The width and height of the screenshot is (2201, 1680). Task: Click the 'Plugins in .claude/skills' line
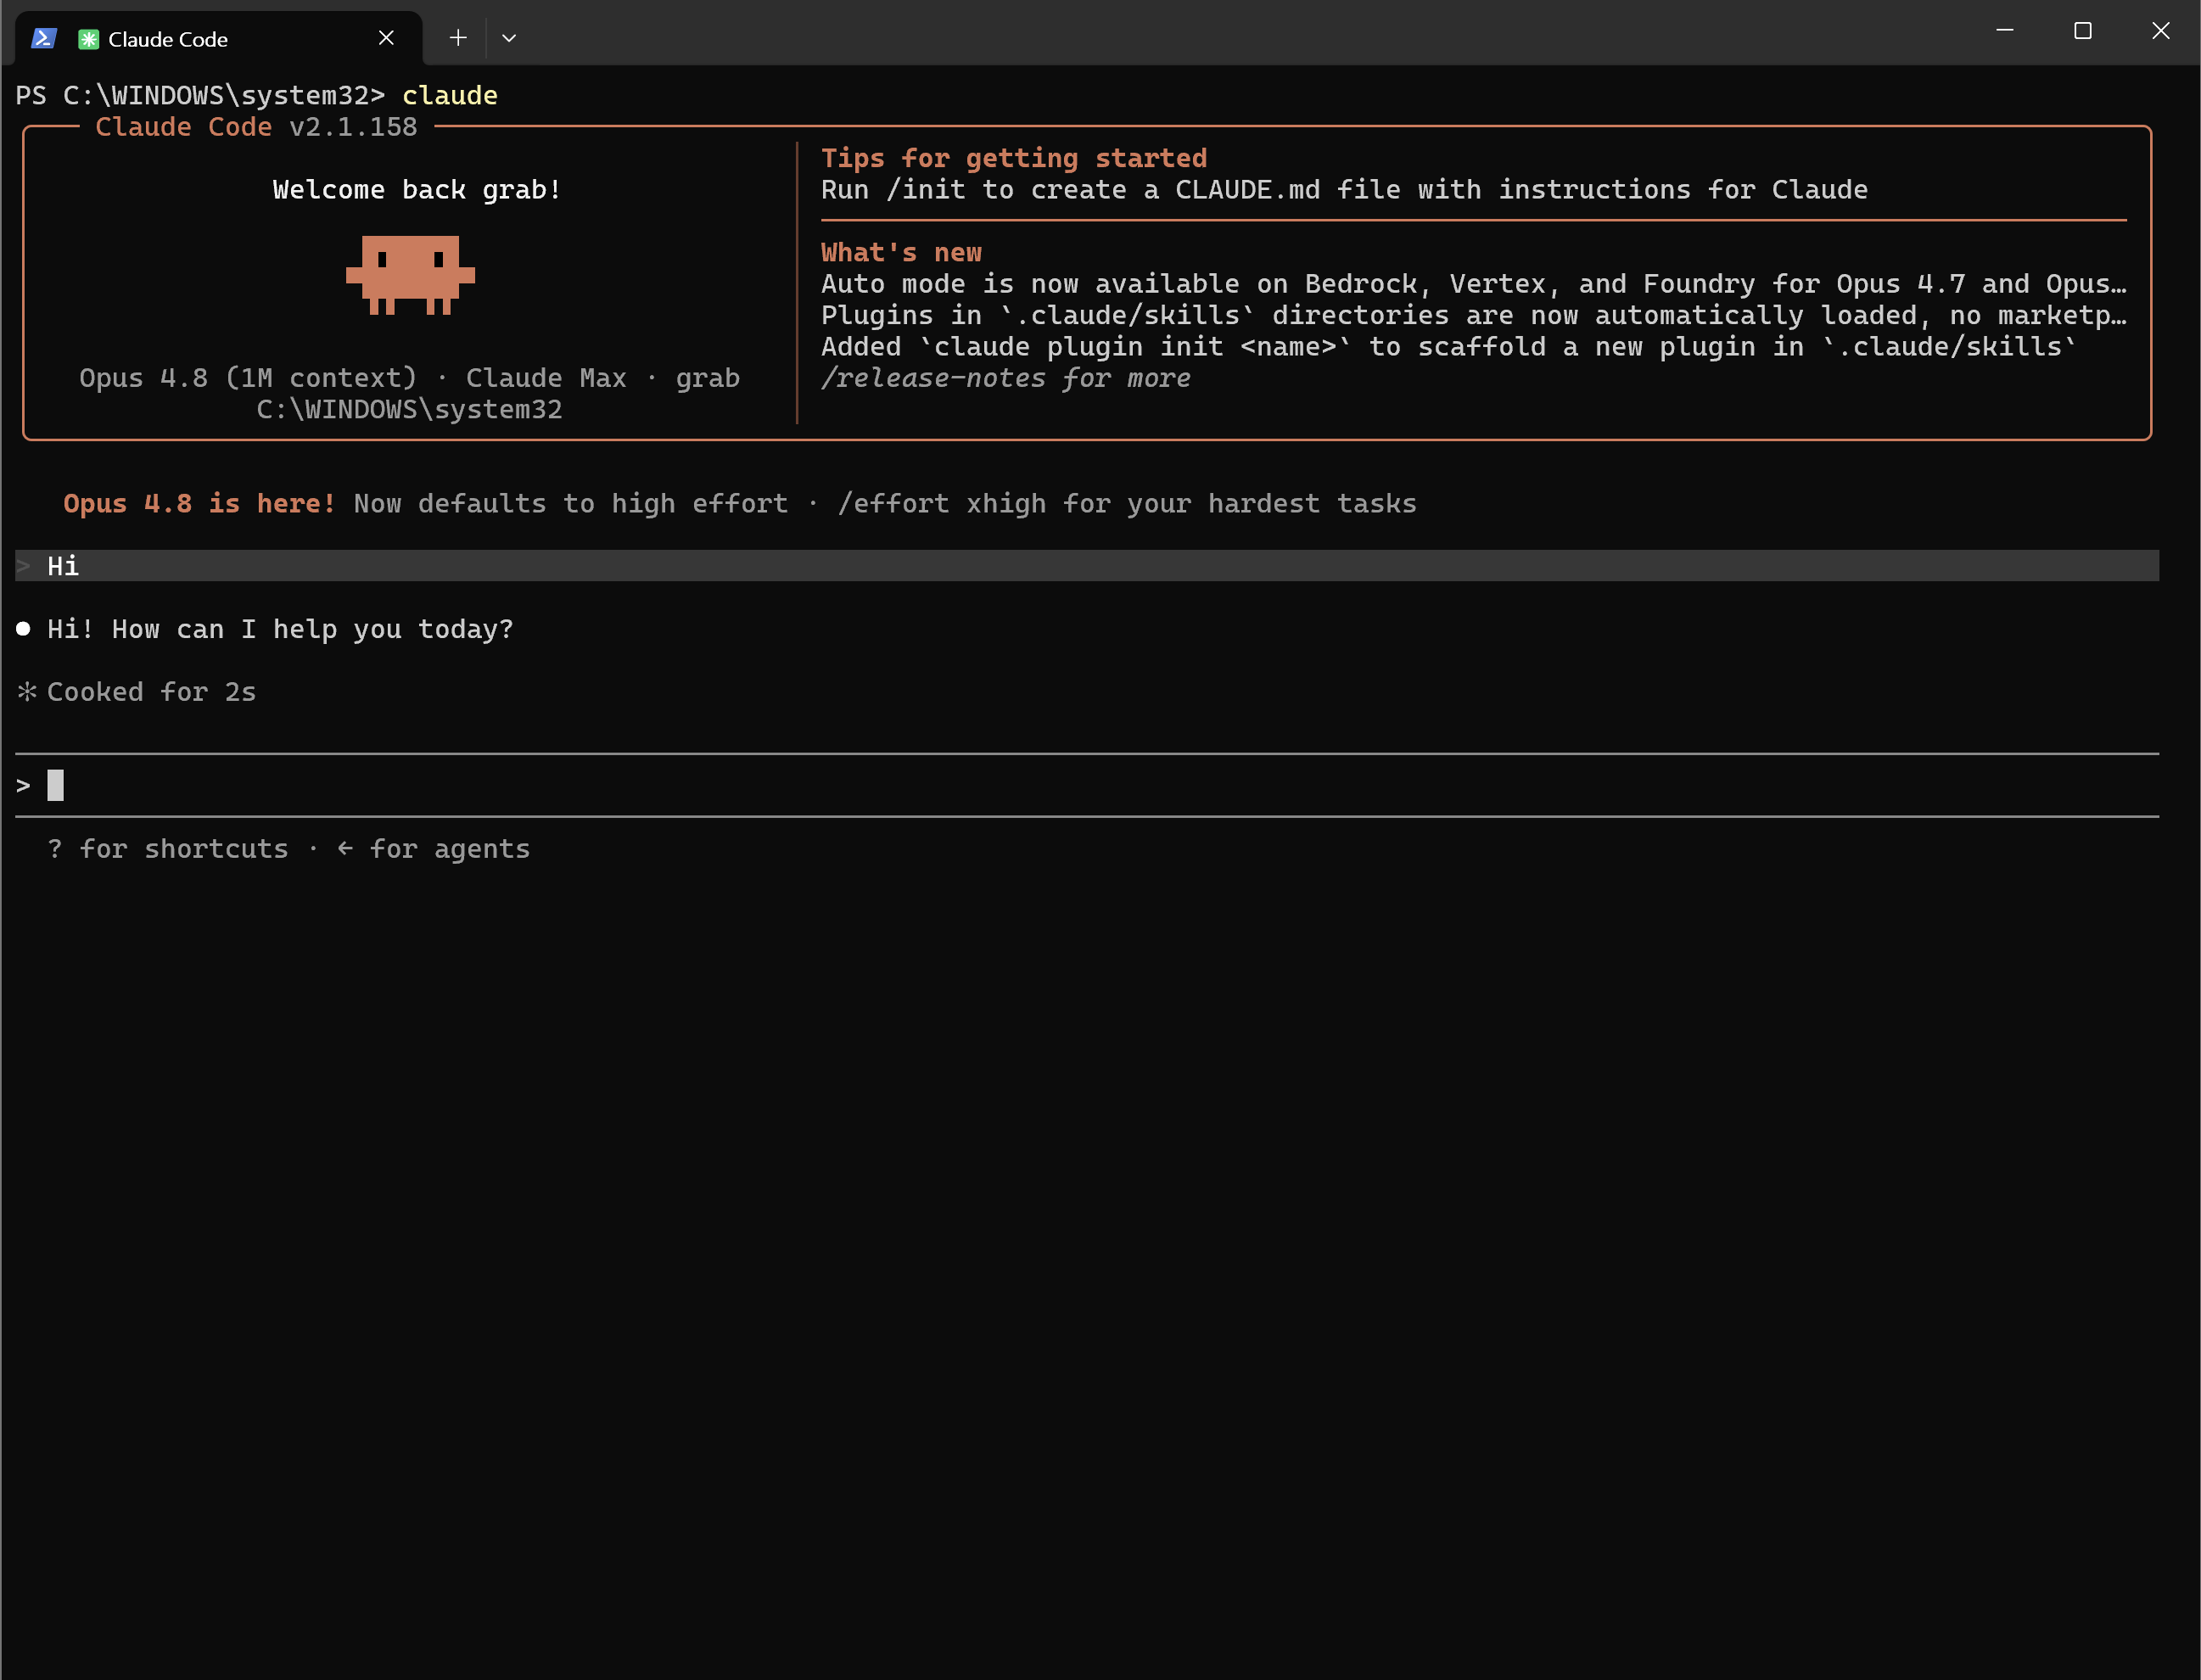[1474, 315]
